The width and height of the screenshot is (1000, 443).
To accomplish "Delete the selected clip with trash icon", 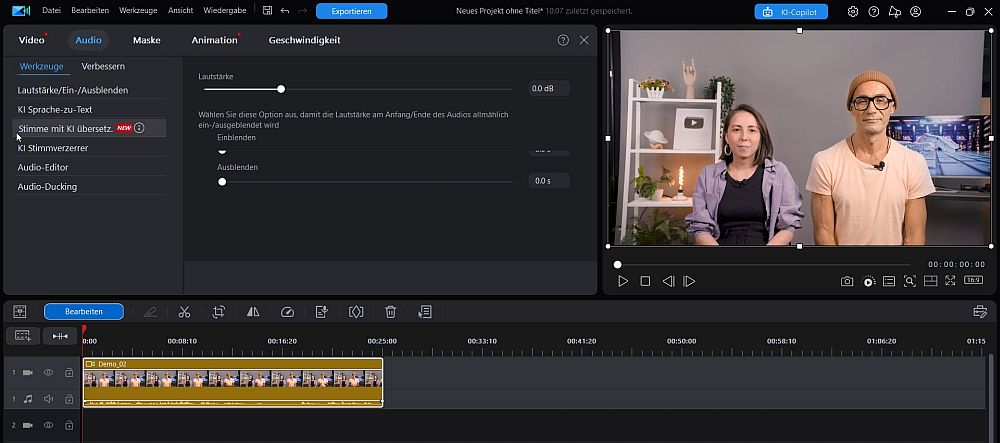I will pos(390,312).
